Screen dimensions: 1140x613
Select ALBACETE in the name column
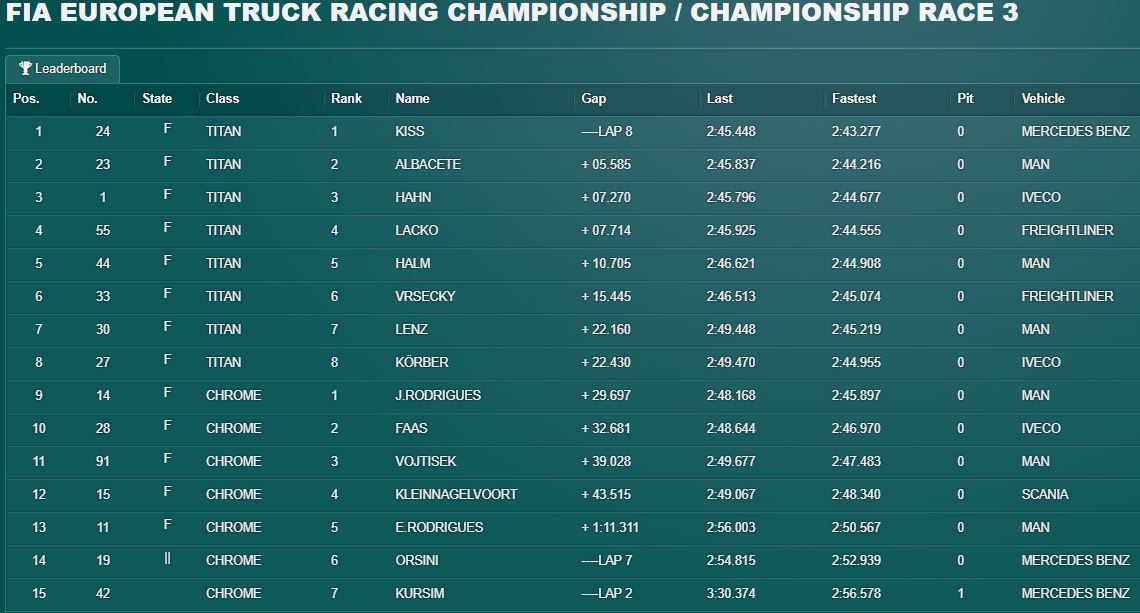click(428, 164)
